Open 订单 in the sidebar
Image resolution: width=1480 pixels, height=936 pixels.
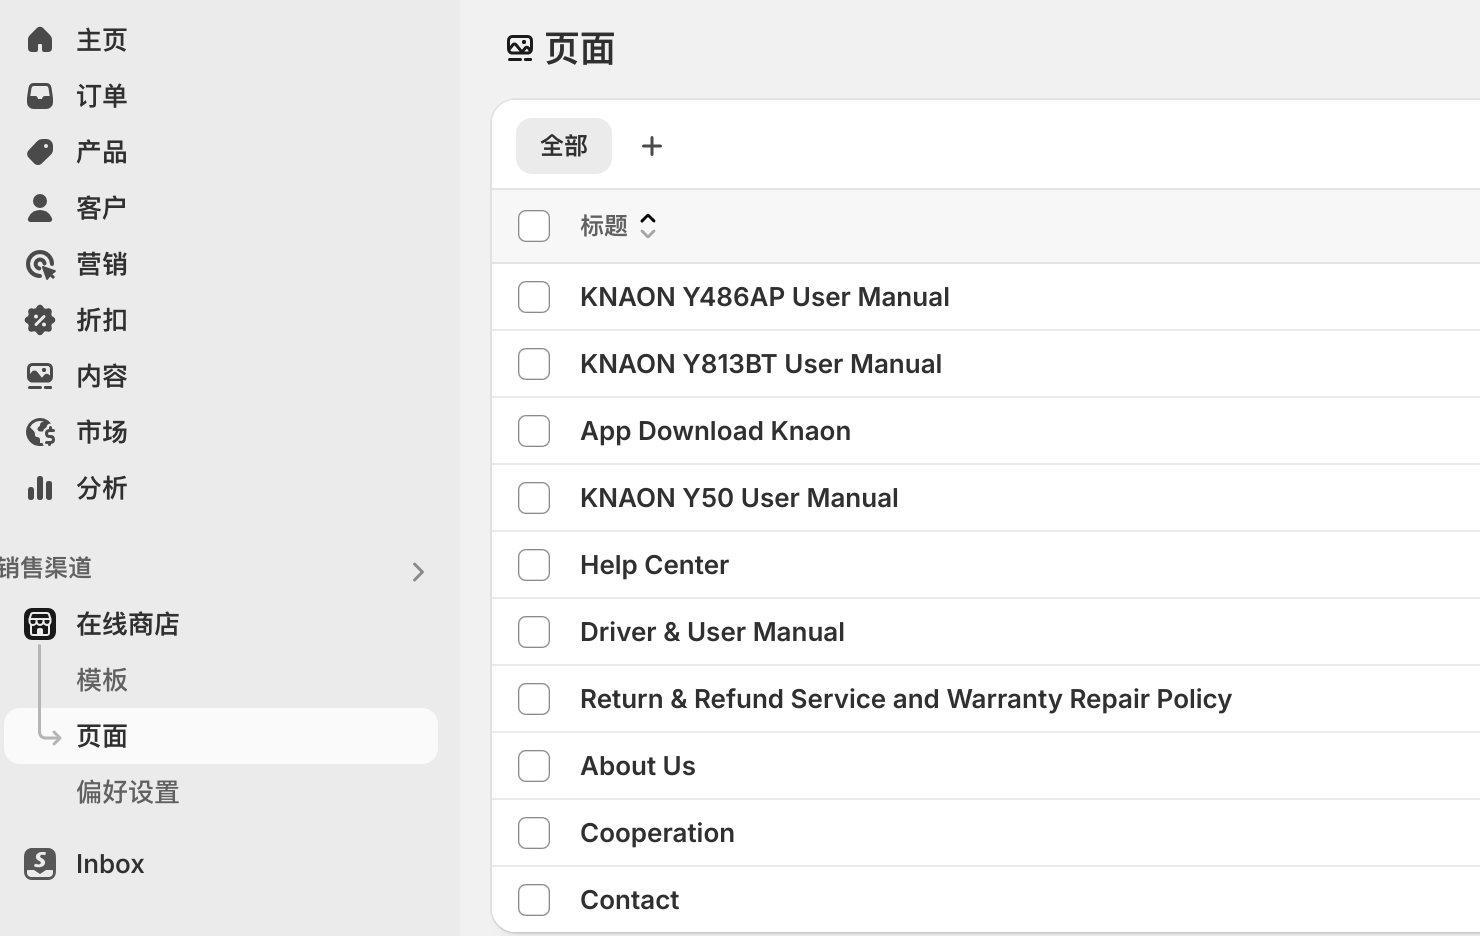(102, 96)
